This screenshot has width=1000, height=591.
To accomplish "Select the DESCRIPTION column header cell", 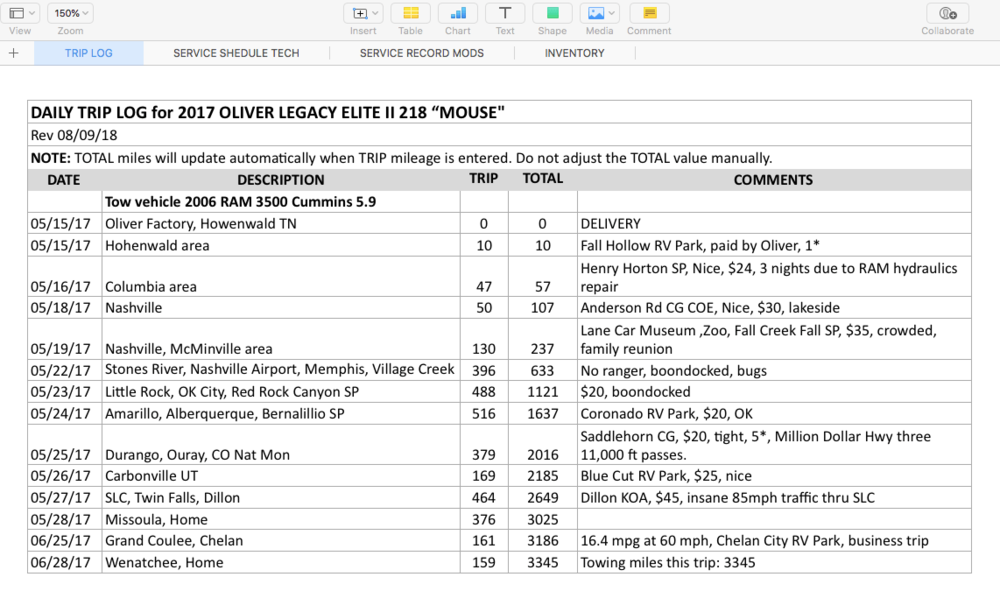I will (280, 180).
